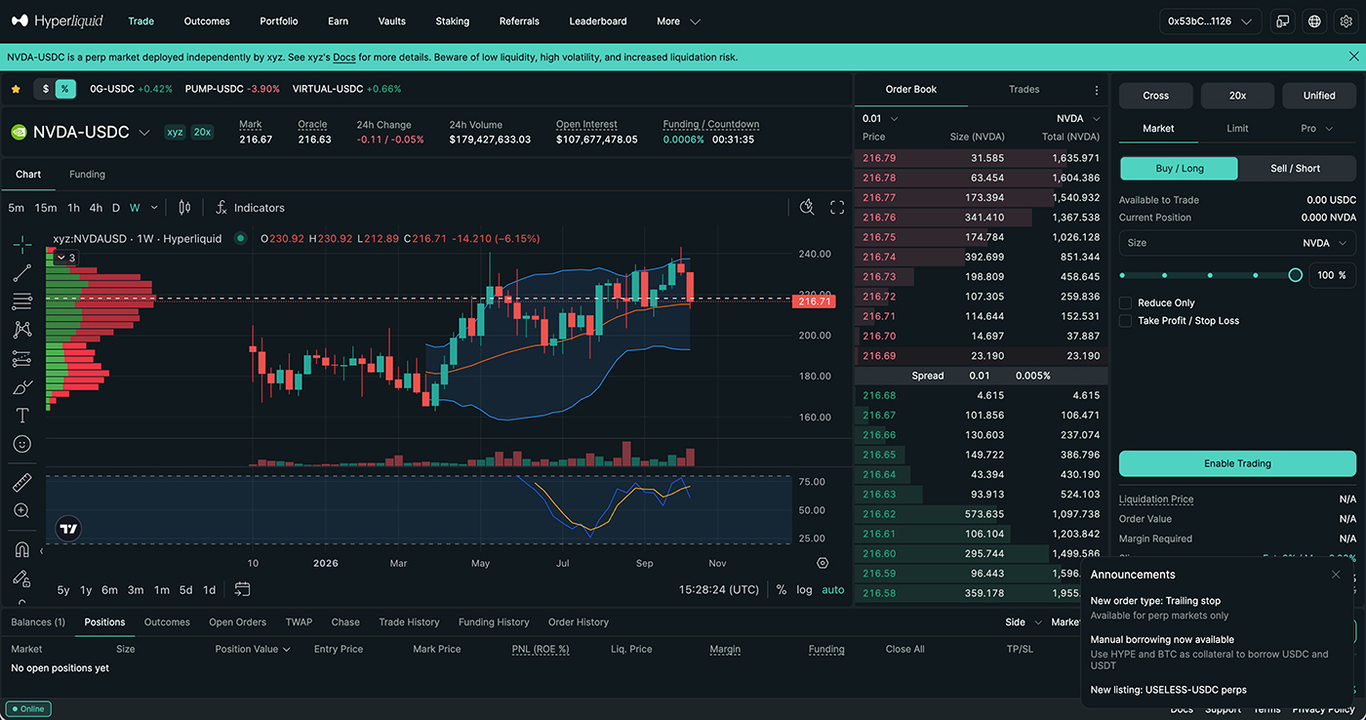1366x720 pixels.
Task: Open the Open Orders tab
Action: [237, 622]
